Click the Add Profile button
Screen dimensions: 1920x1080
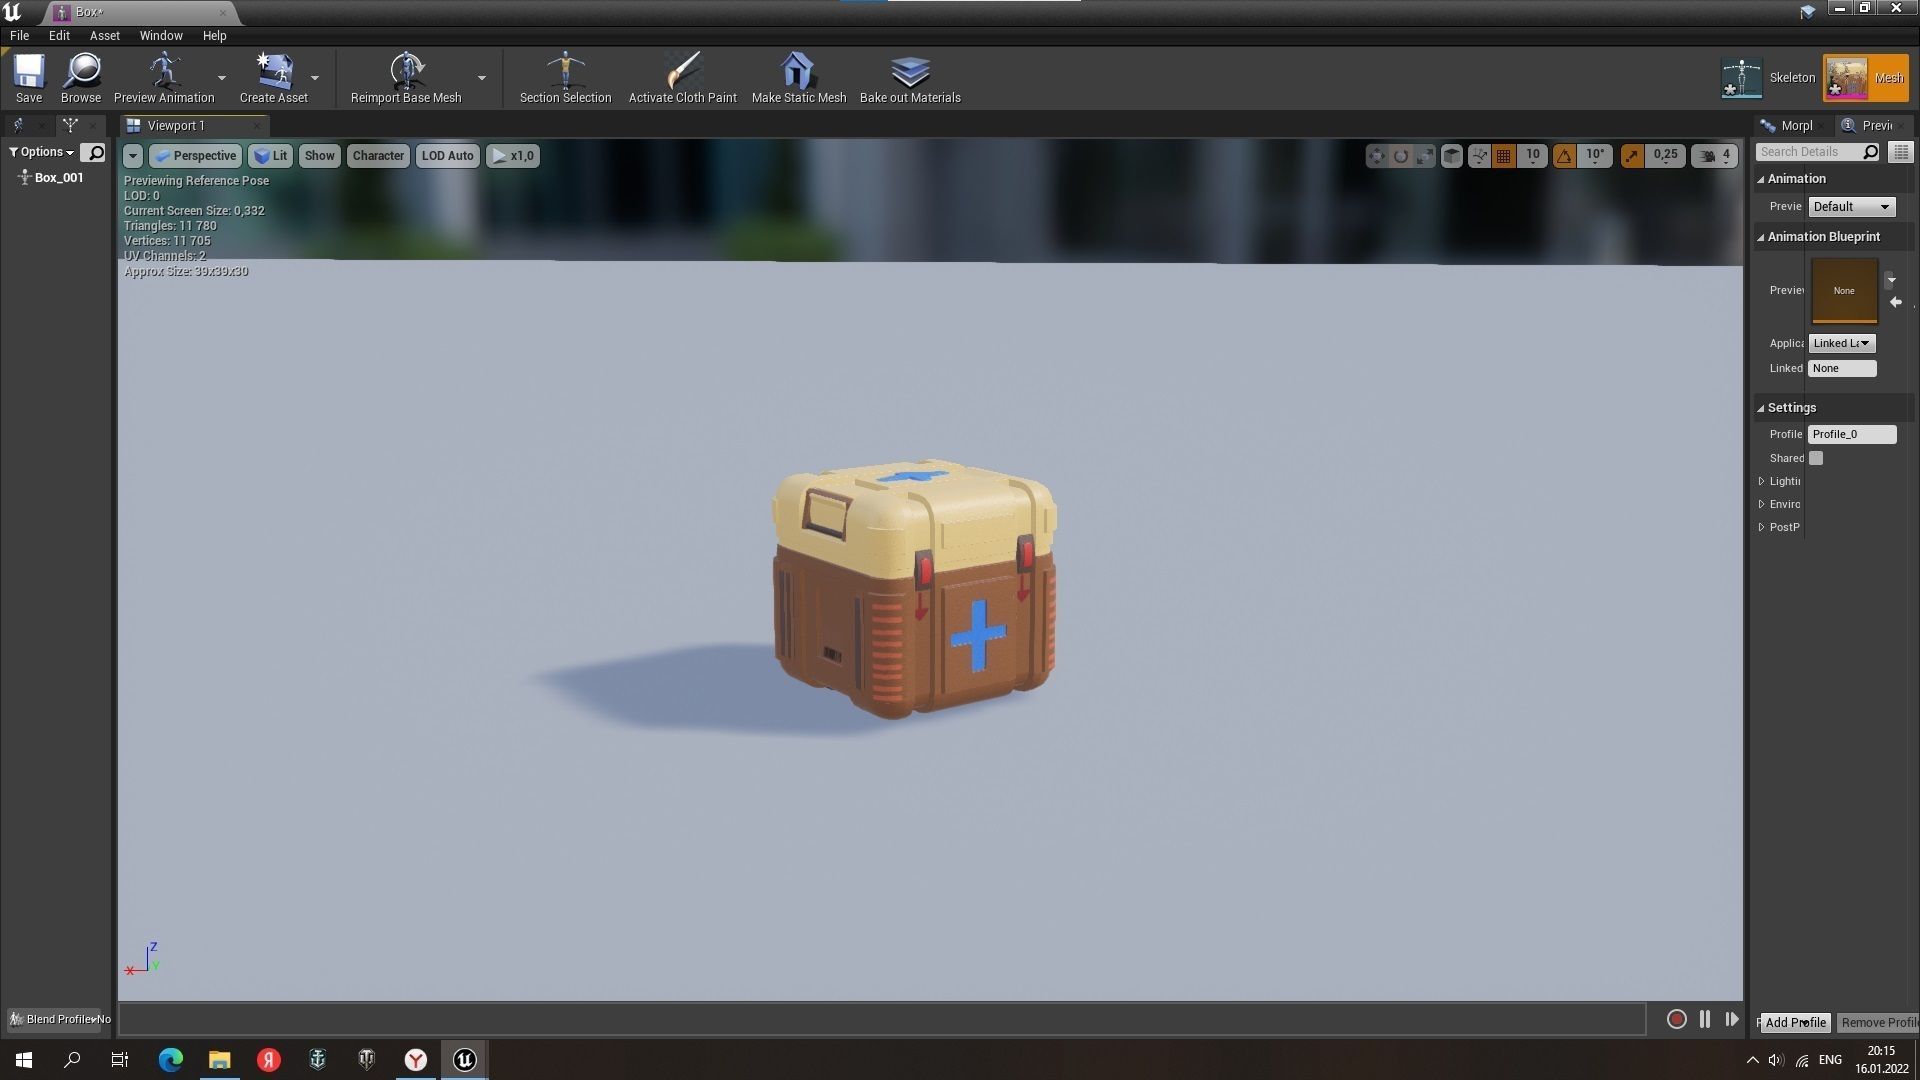[x=1796, y=1022]
